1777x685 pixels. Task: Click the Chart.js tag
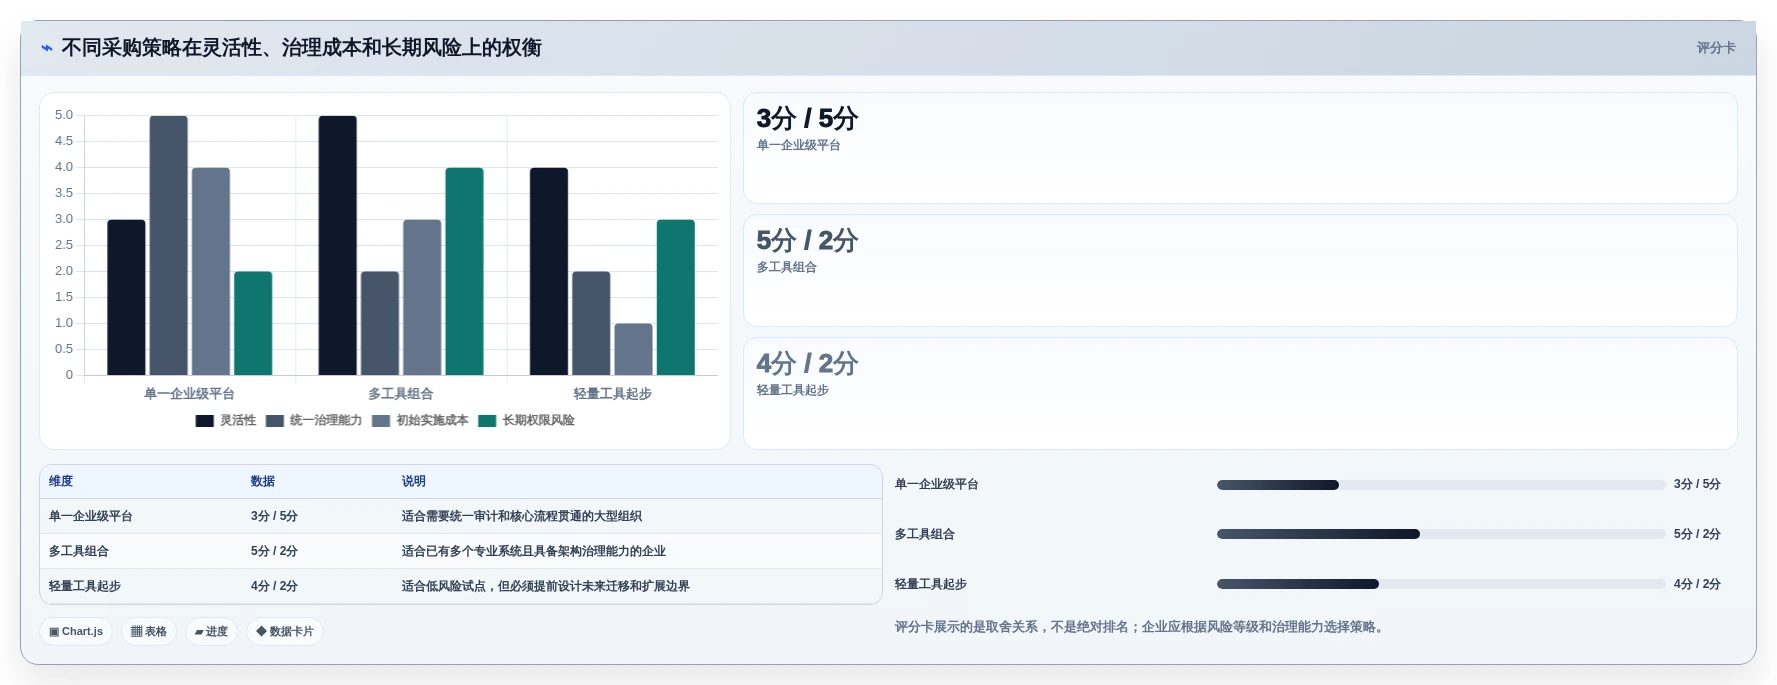pyautogui.click(x=76, y=632)
